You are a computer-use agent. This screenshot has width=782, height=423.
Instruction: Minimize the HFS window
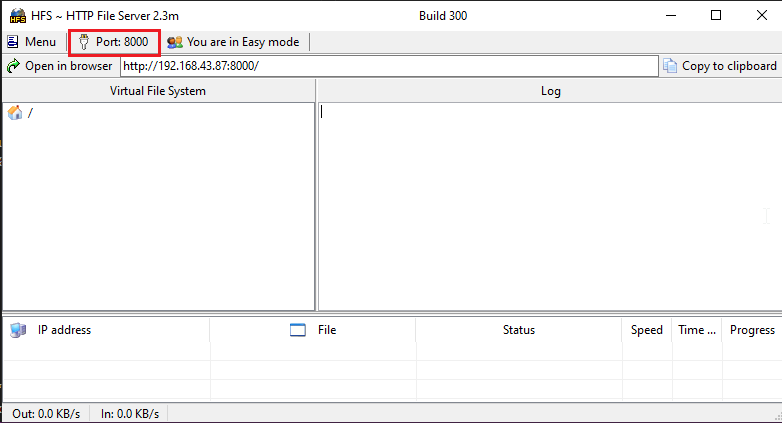[x=671, y=15]
